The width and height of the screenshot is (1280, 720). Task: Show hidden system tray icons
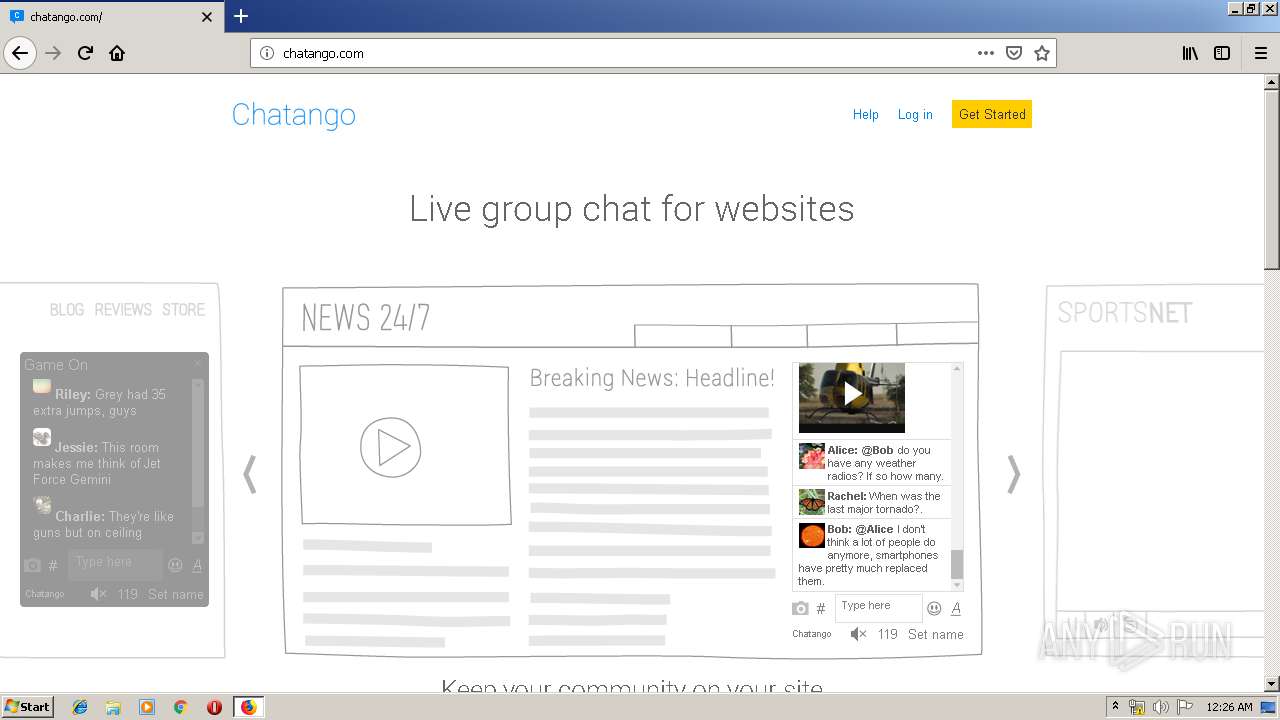coord(1116,707)
